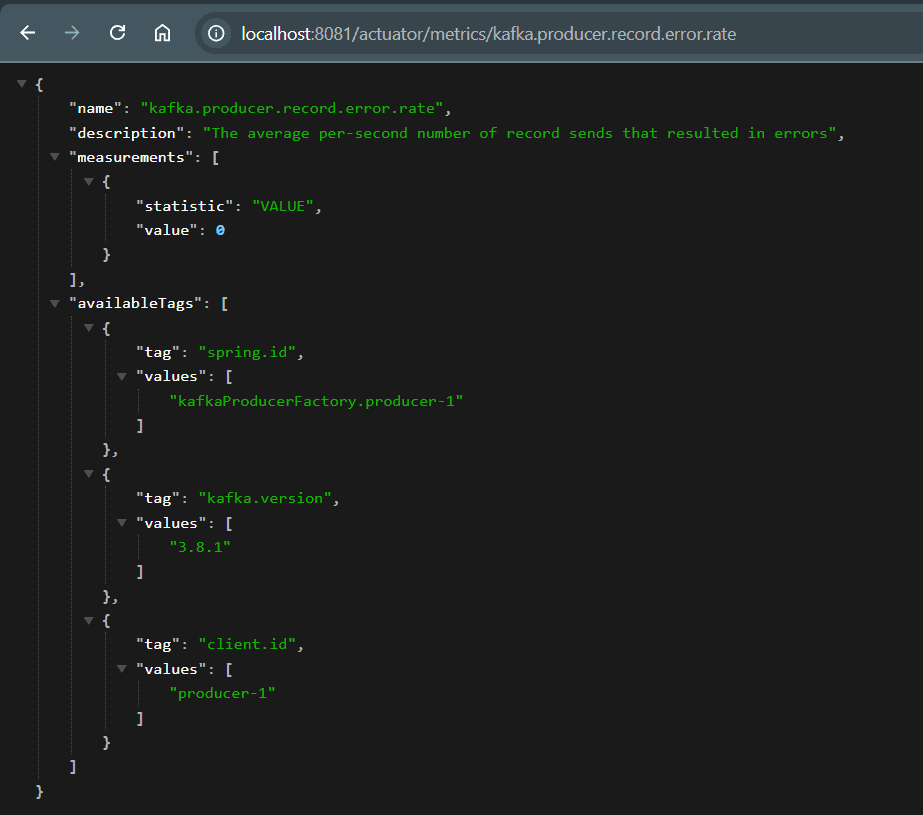Collapse the "availableTags" array

pos(55,303)
